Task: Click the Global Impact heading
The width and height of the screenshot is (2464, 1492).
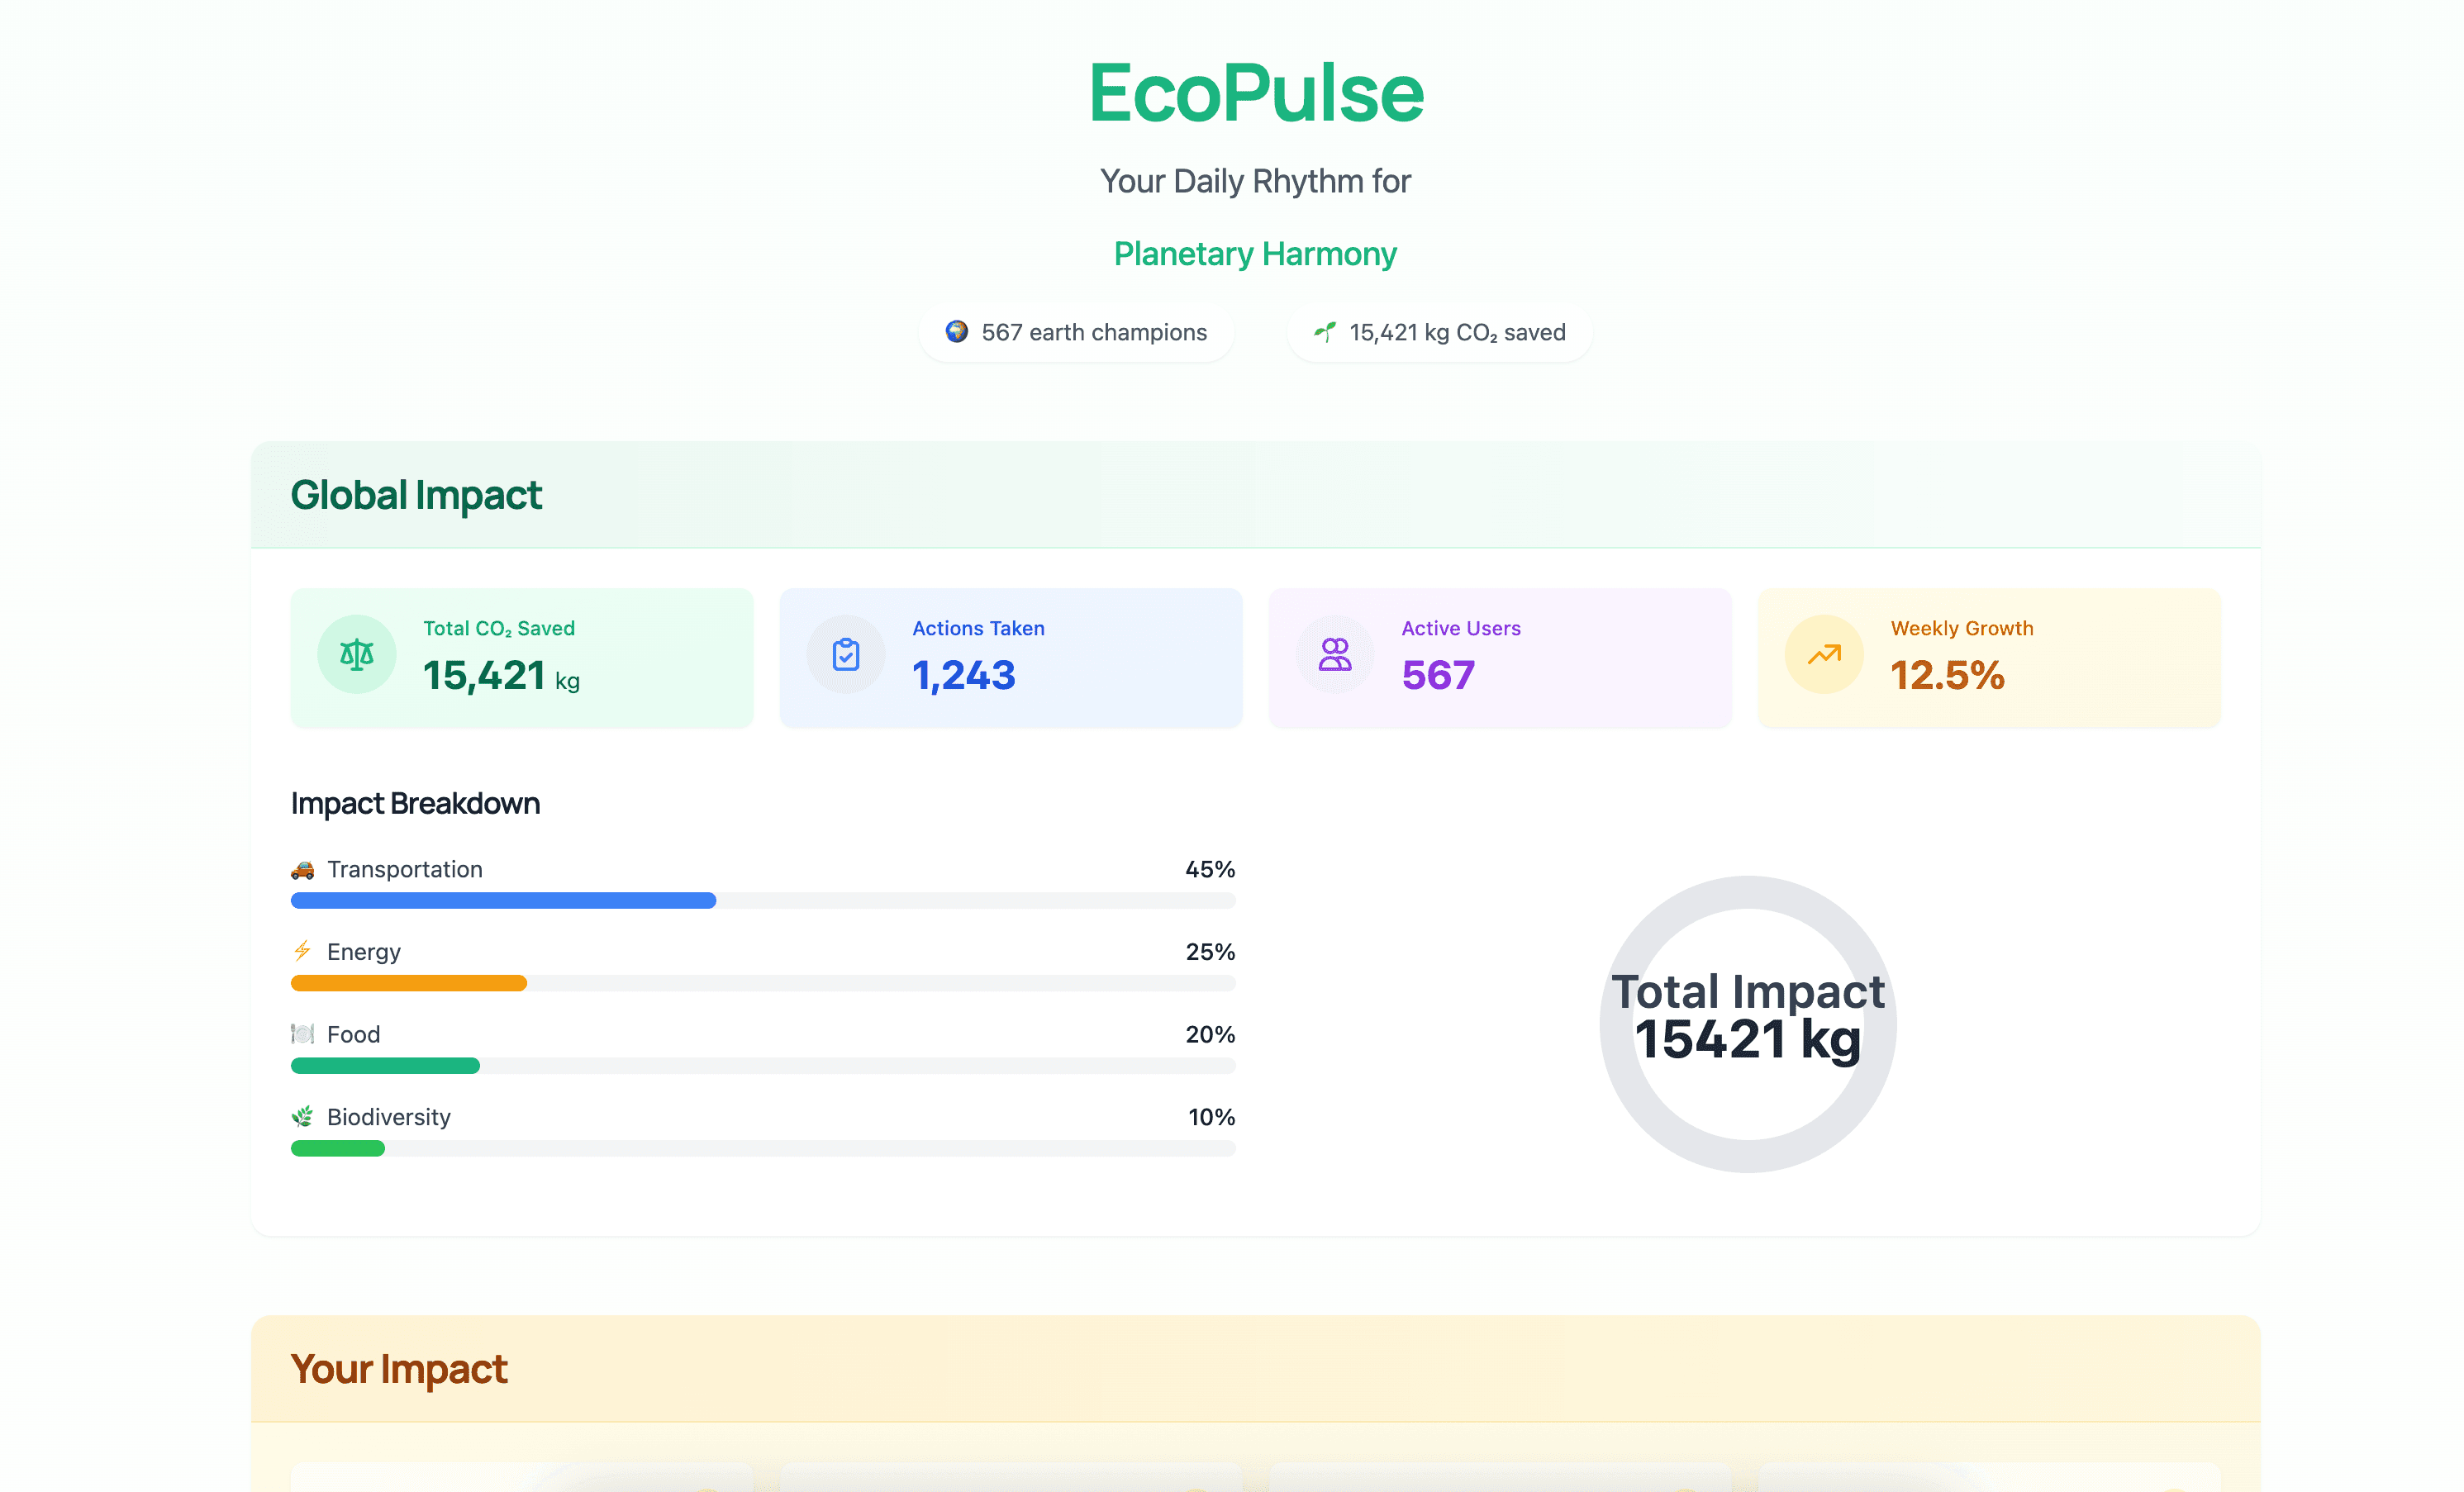Action: coord(416,495)
